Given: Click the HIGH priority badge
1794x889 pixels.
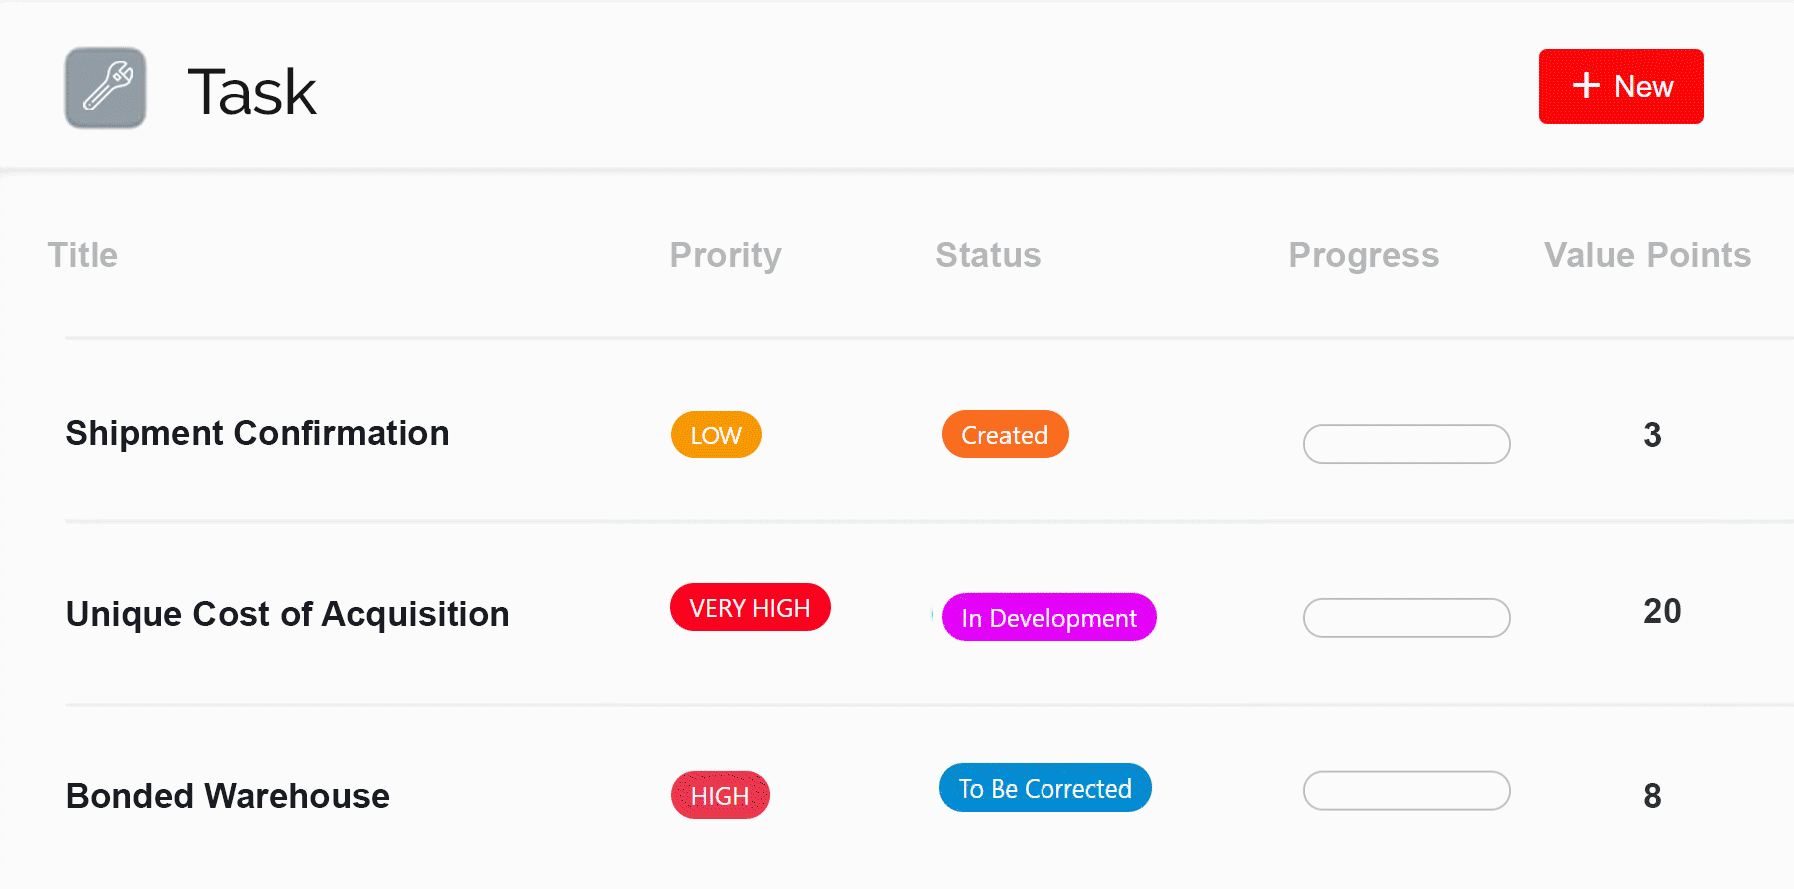Looking at the screenshot, I should click(x=720, y=796).
